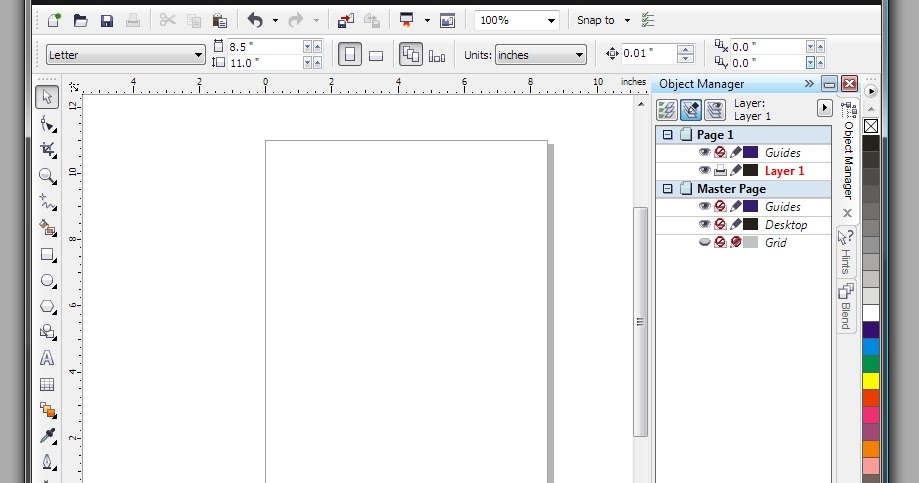This screenshot has height=483, width=919.
Task: Click the page width 8.5 field
Action: coord(264,46)
